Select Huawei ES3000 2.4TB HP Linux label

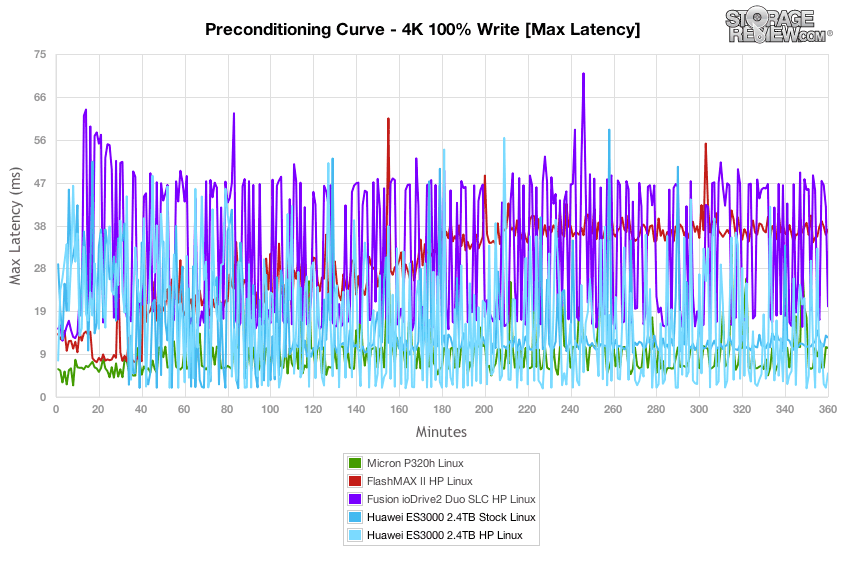click(445, 535)
